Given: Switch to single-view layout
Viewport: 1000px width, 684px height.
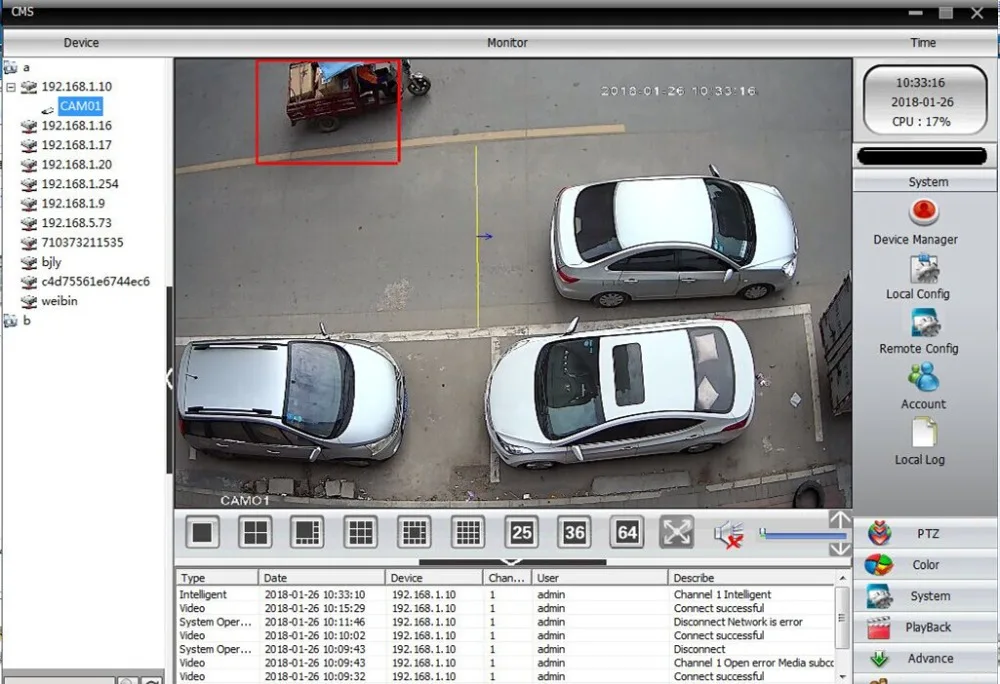Looking at the screenshot, I should point(203,532).
